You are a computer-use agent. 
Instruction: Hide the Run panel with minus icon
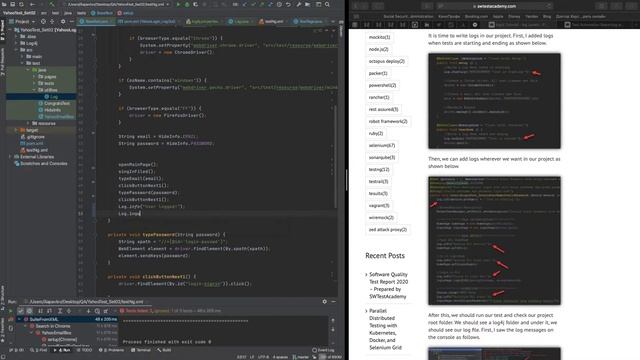[x=333, y=302]
